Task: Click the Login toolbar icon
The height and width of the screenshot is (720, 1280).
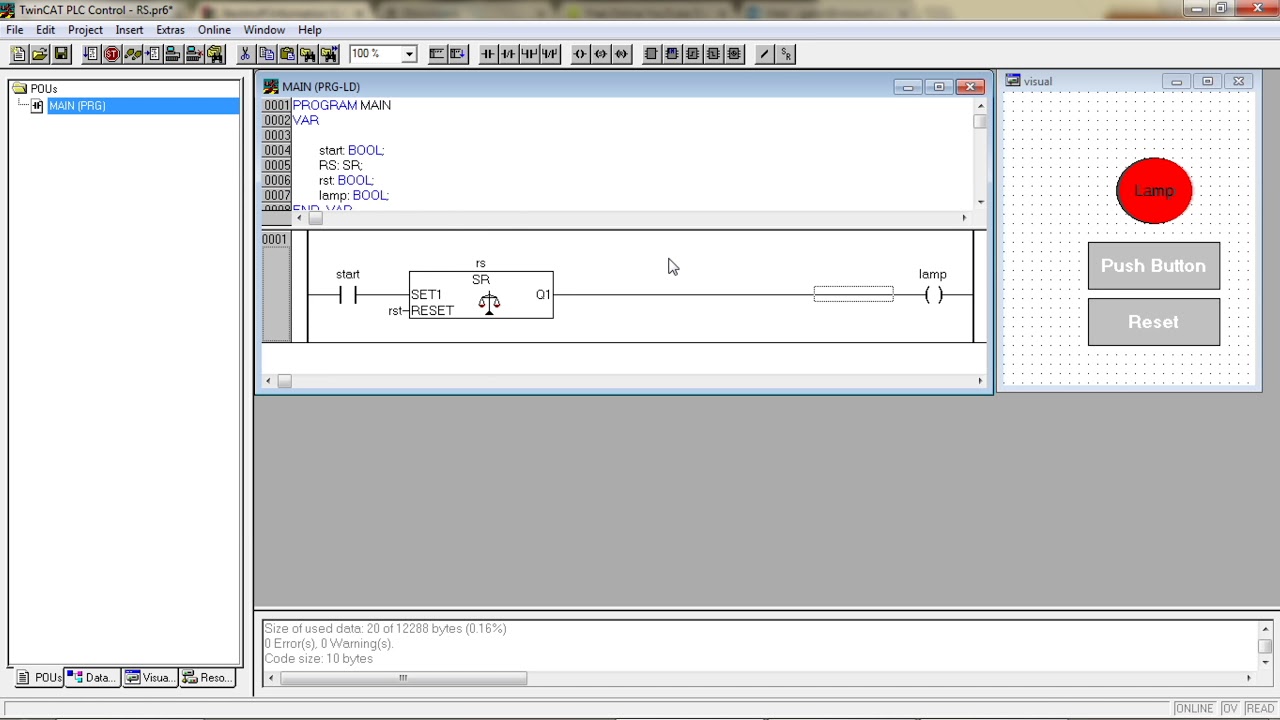Action: 173,54
